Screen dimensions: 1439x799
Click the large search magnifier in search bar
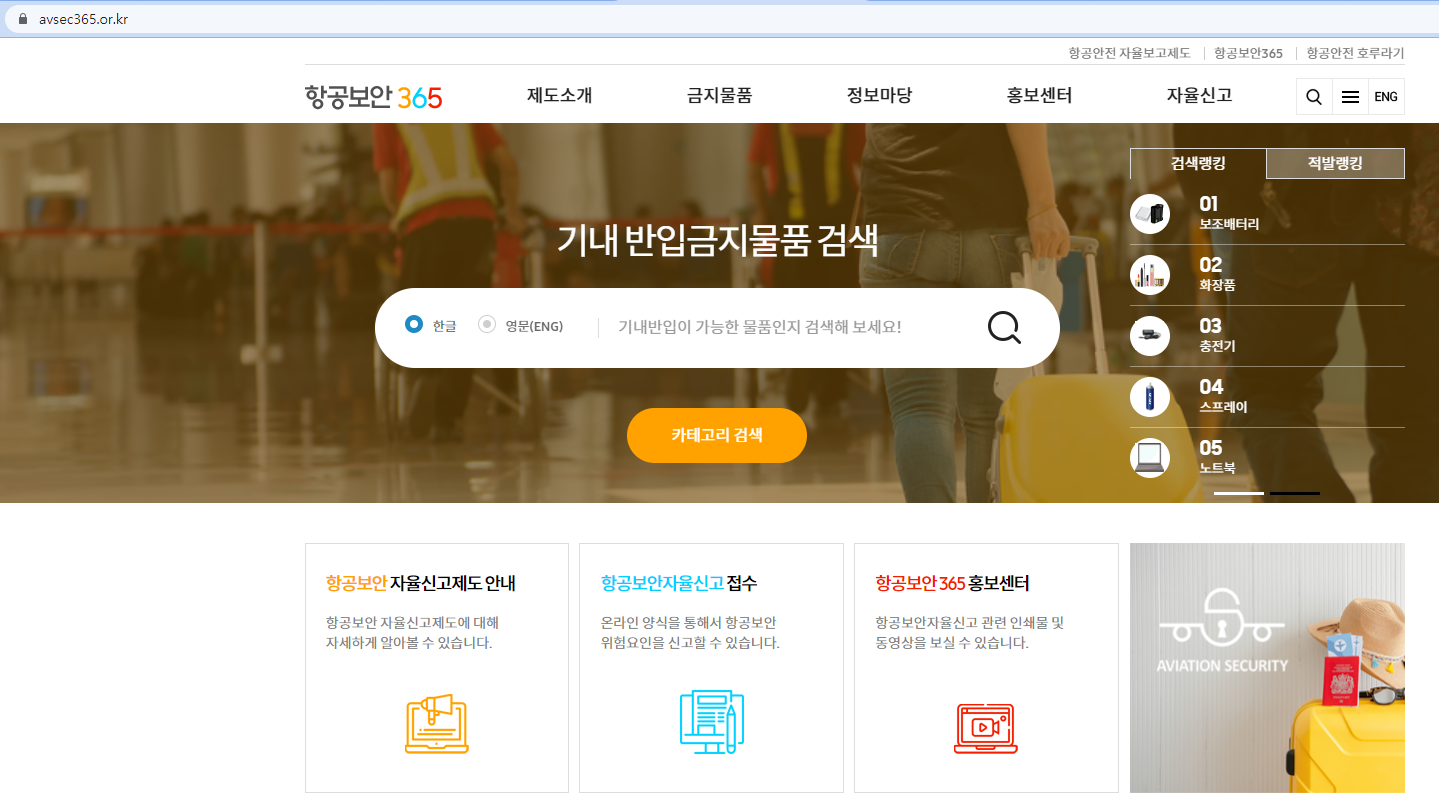coord(1004,327)
